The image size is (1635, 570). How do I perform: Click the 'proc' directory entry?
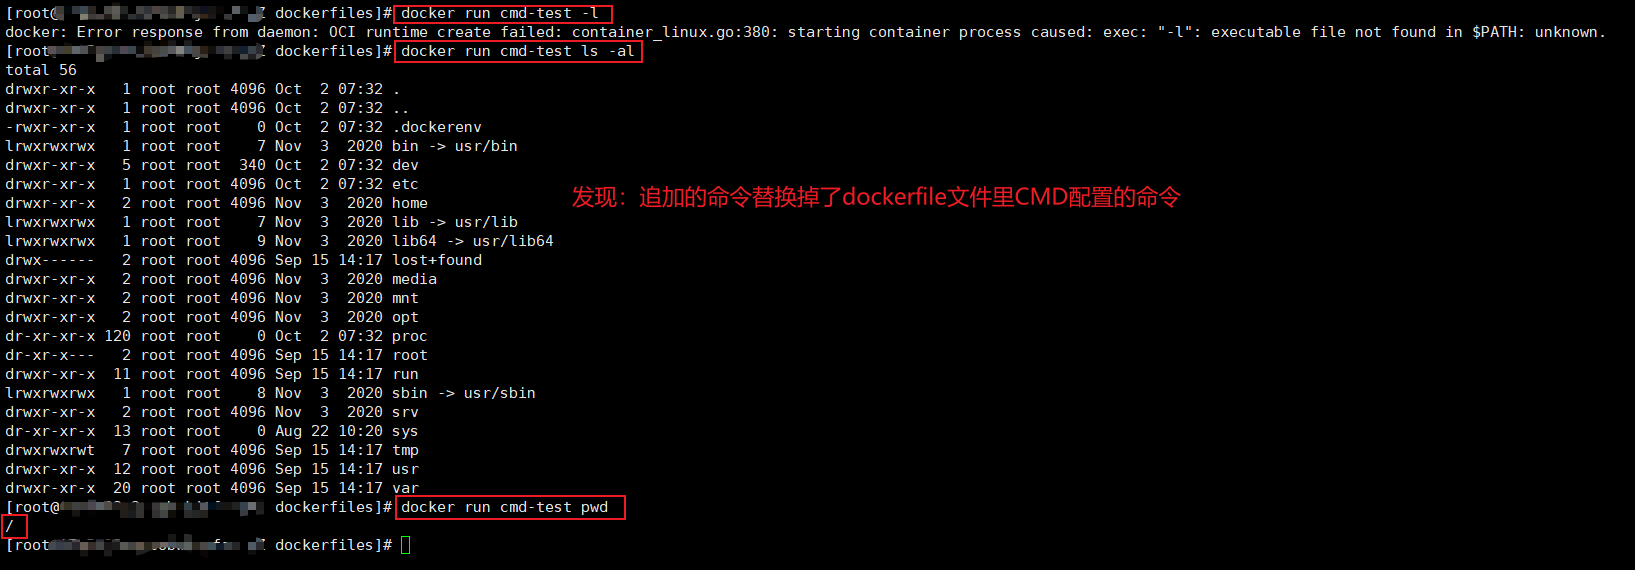click(410, 336)
